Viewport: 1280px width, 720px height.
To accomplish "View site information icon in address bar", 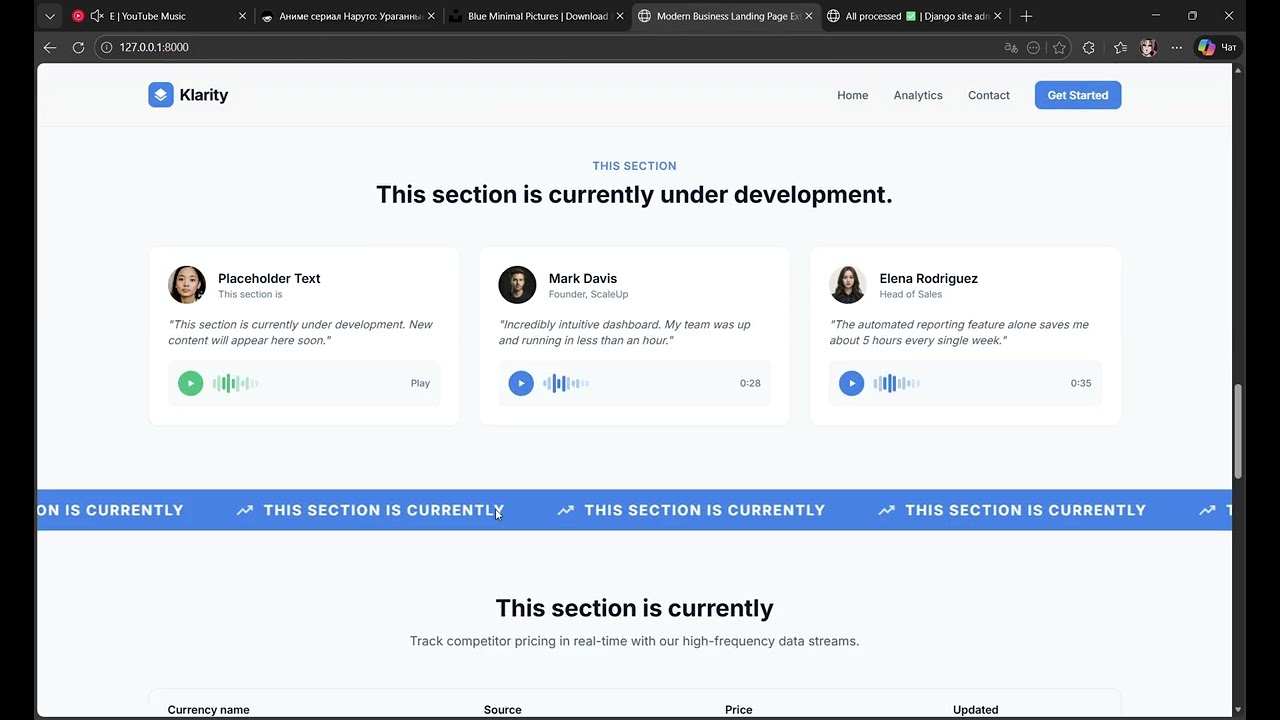I will (107, 47).
